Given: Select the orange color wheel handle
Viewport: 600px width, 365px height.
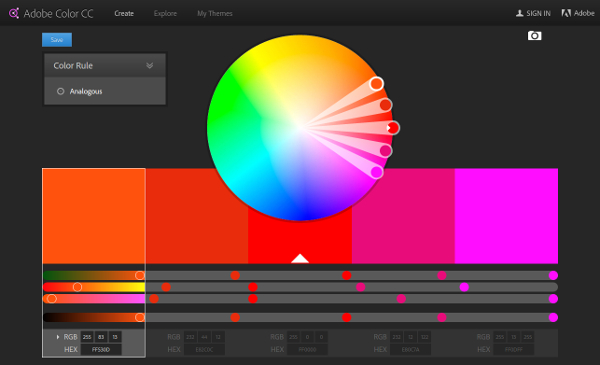Looking at the screenshot, I should (x=377, y=83).
